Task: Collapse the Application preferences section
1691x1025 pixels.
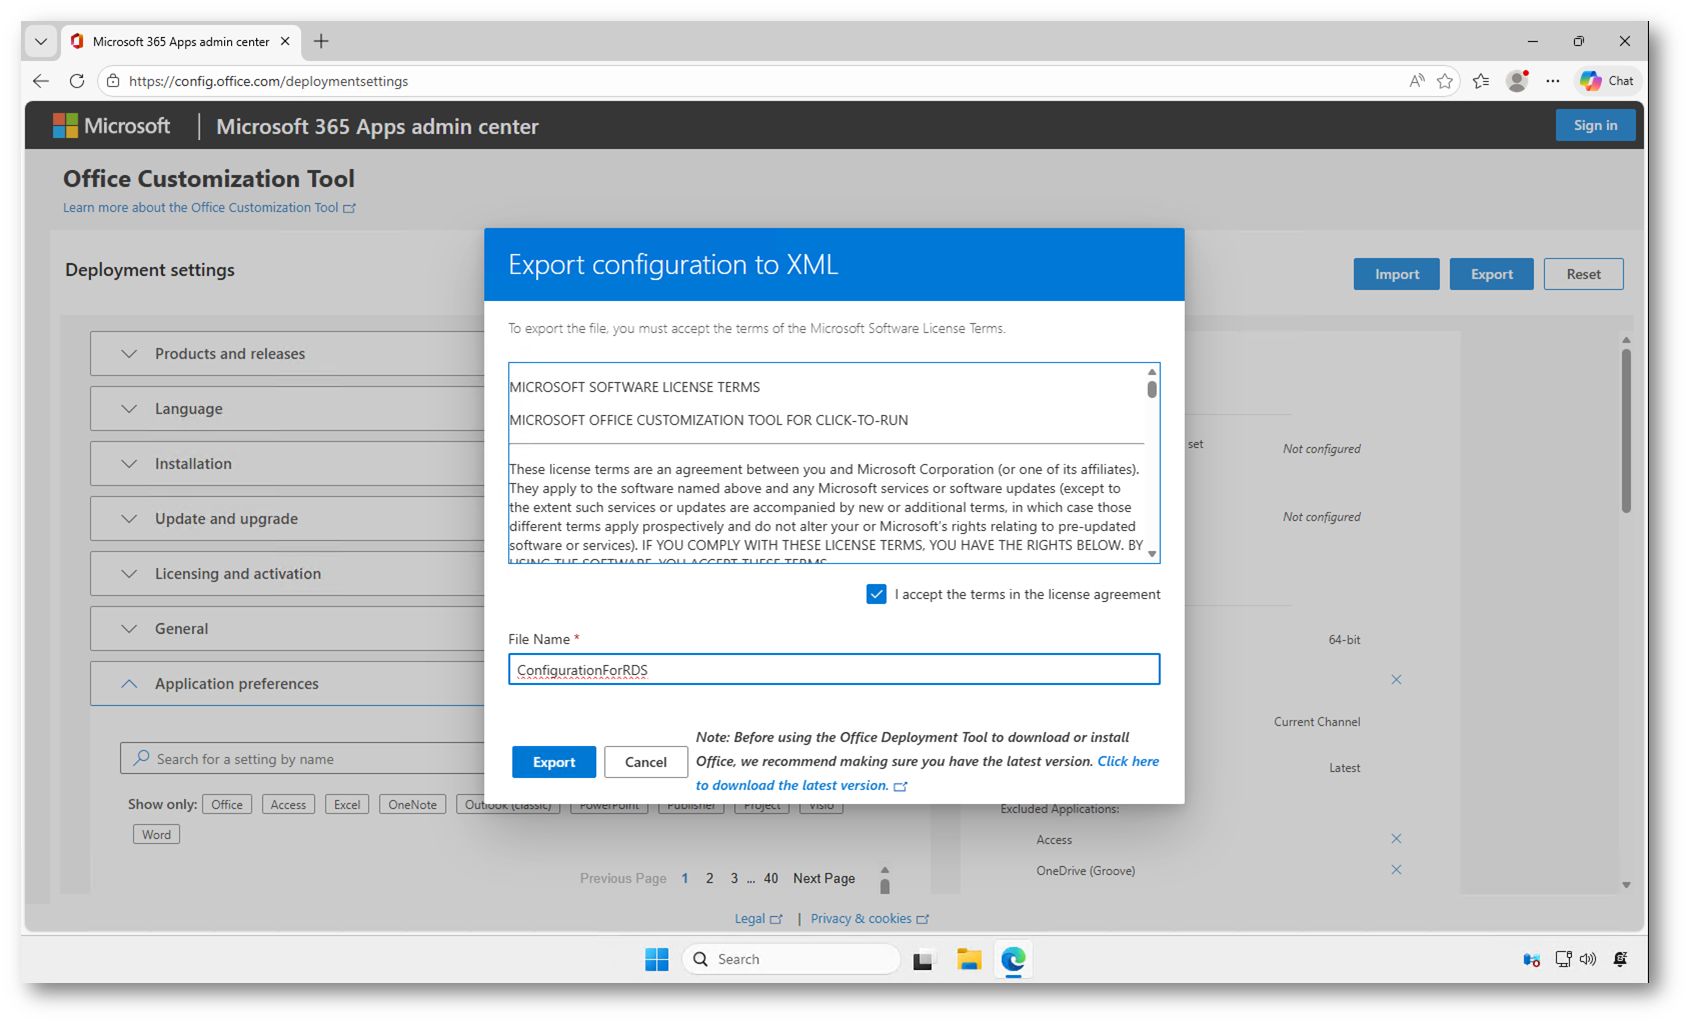Action: pos(288,684)
